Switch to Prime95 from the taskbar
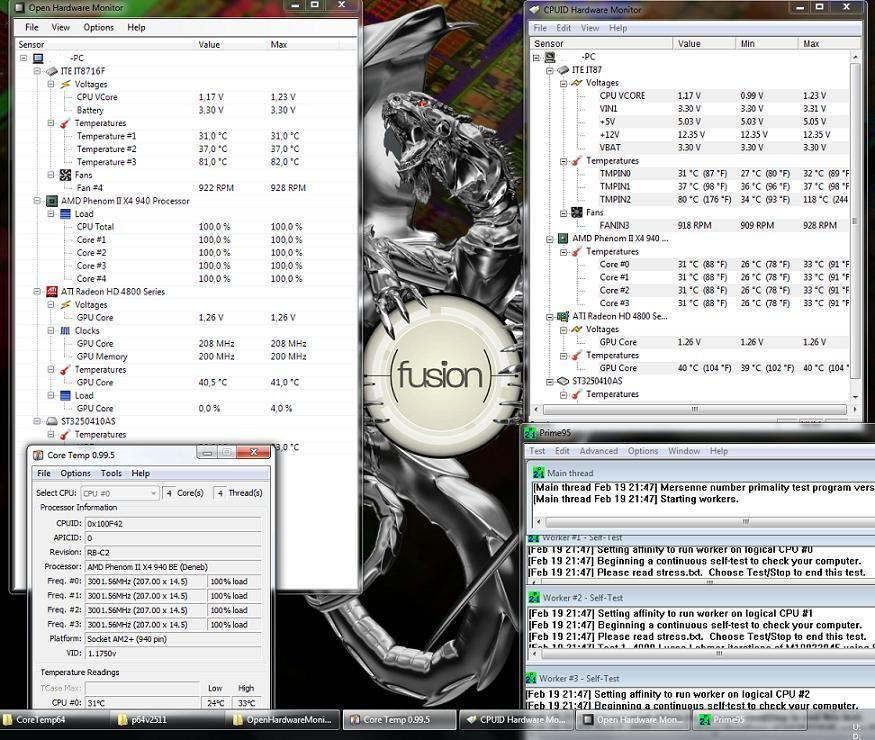The height and width of the screenshot is (740, 875). 750,720
